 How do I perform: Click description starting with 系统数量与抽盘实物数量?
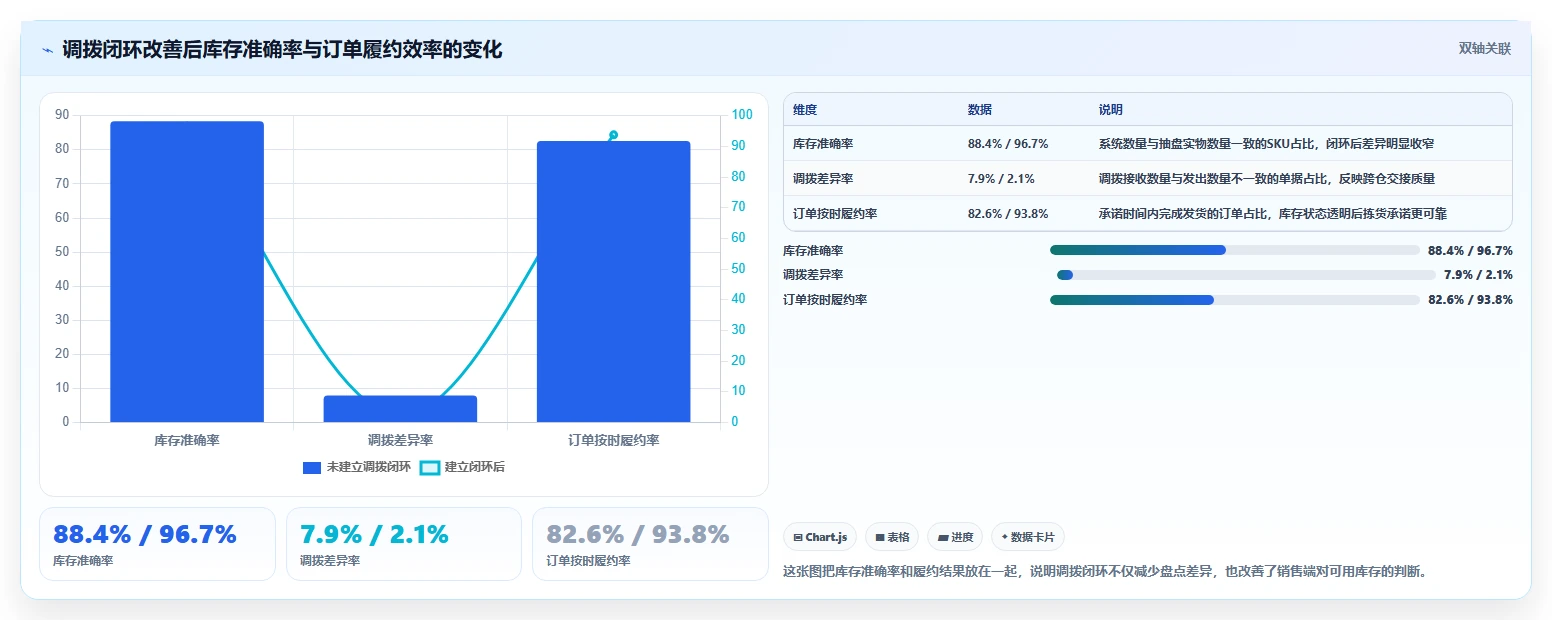click(x=1267, y=144)
